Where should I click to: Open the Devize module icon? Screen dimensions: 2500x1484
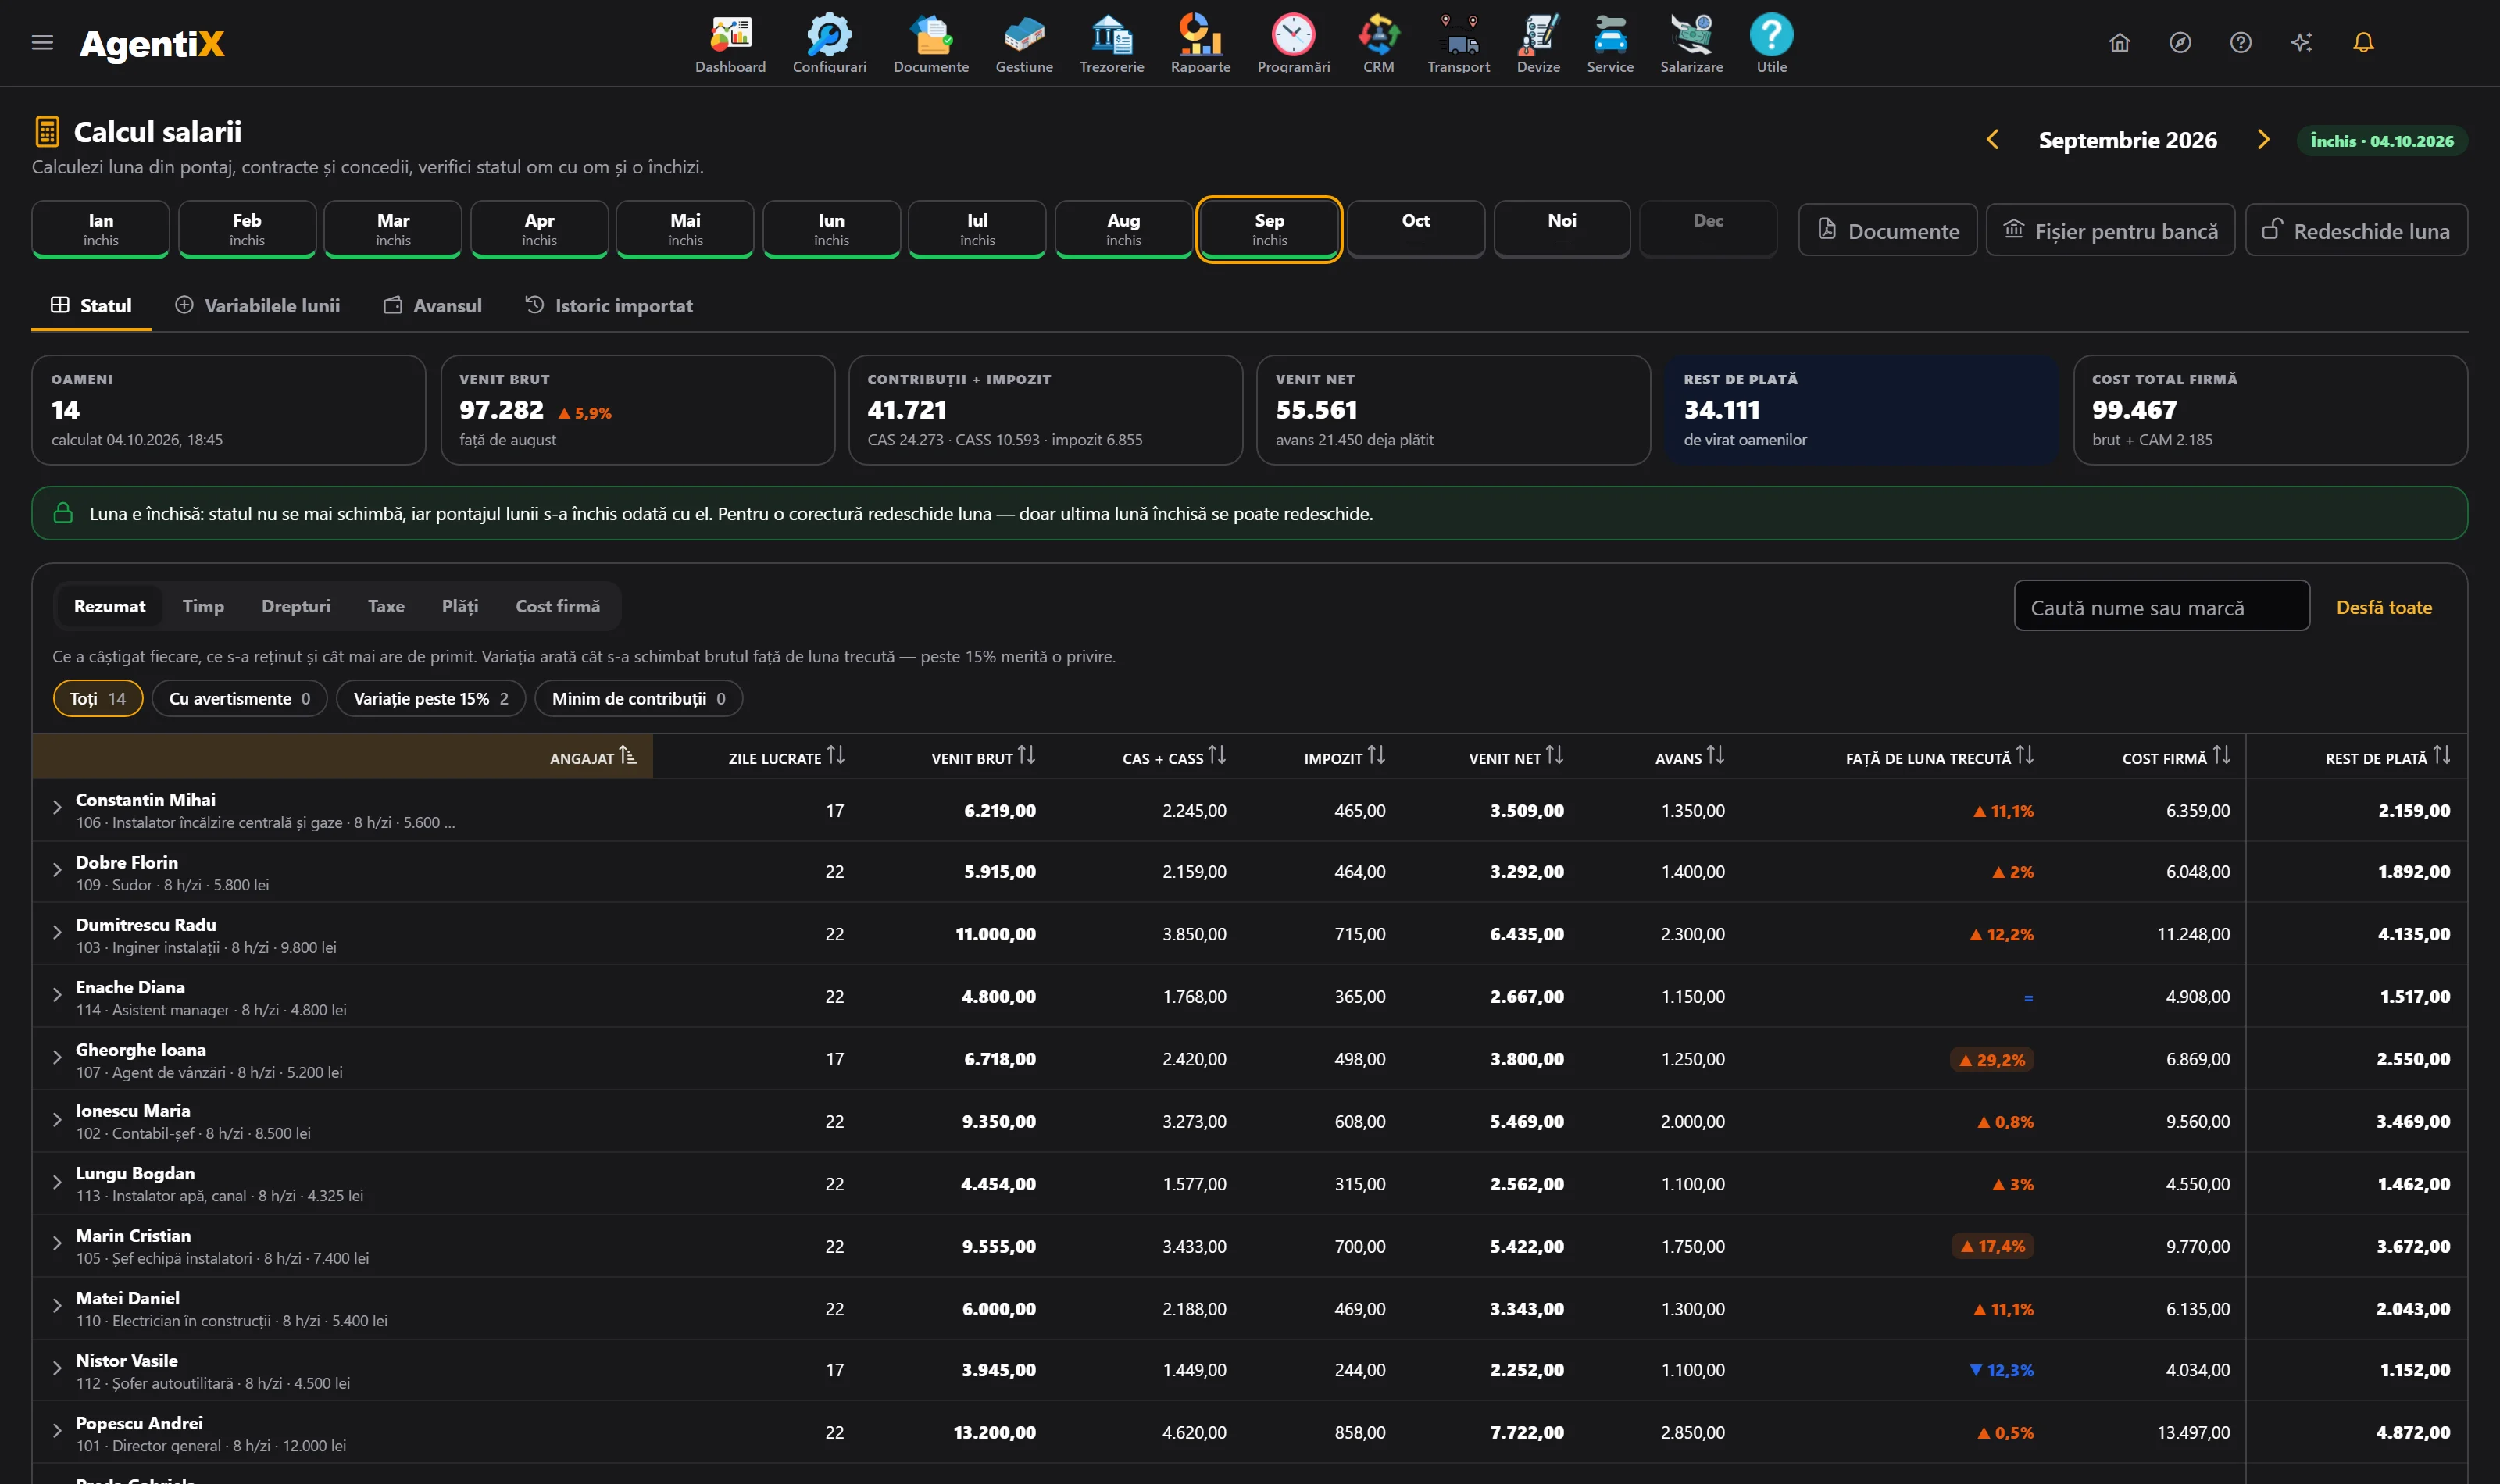point(1538,43)
